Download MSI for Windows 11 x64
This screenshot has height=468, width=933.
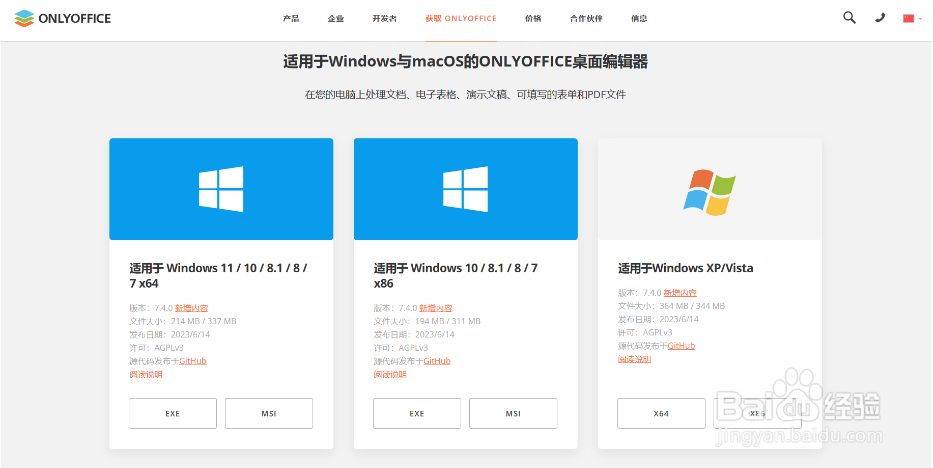[269, 413]
